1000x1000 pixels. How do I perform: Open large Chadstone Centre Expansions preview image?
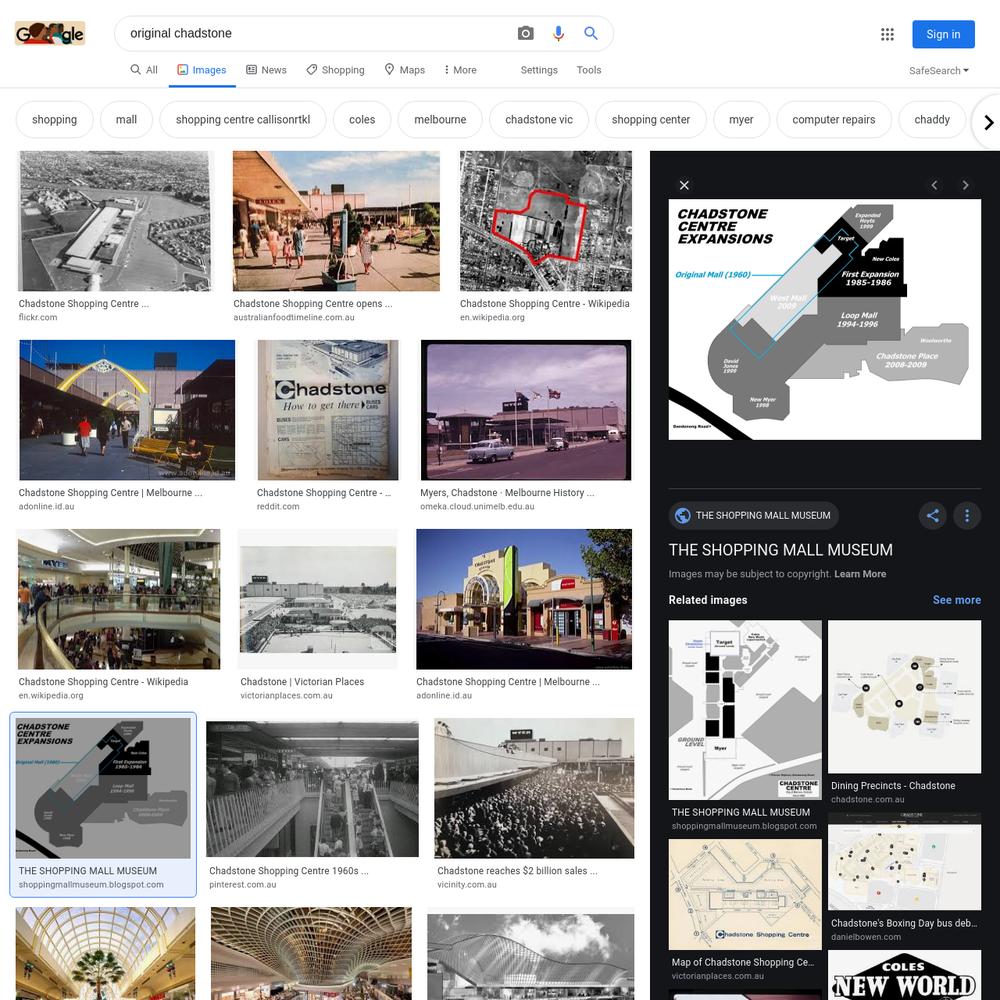click(x=825, y=319)
